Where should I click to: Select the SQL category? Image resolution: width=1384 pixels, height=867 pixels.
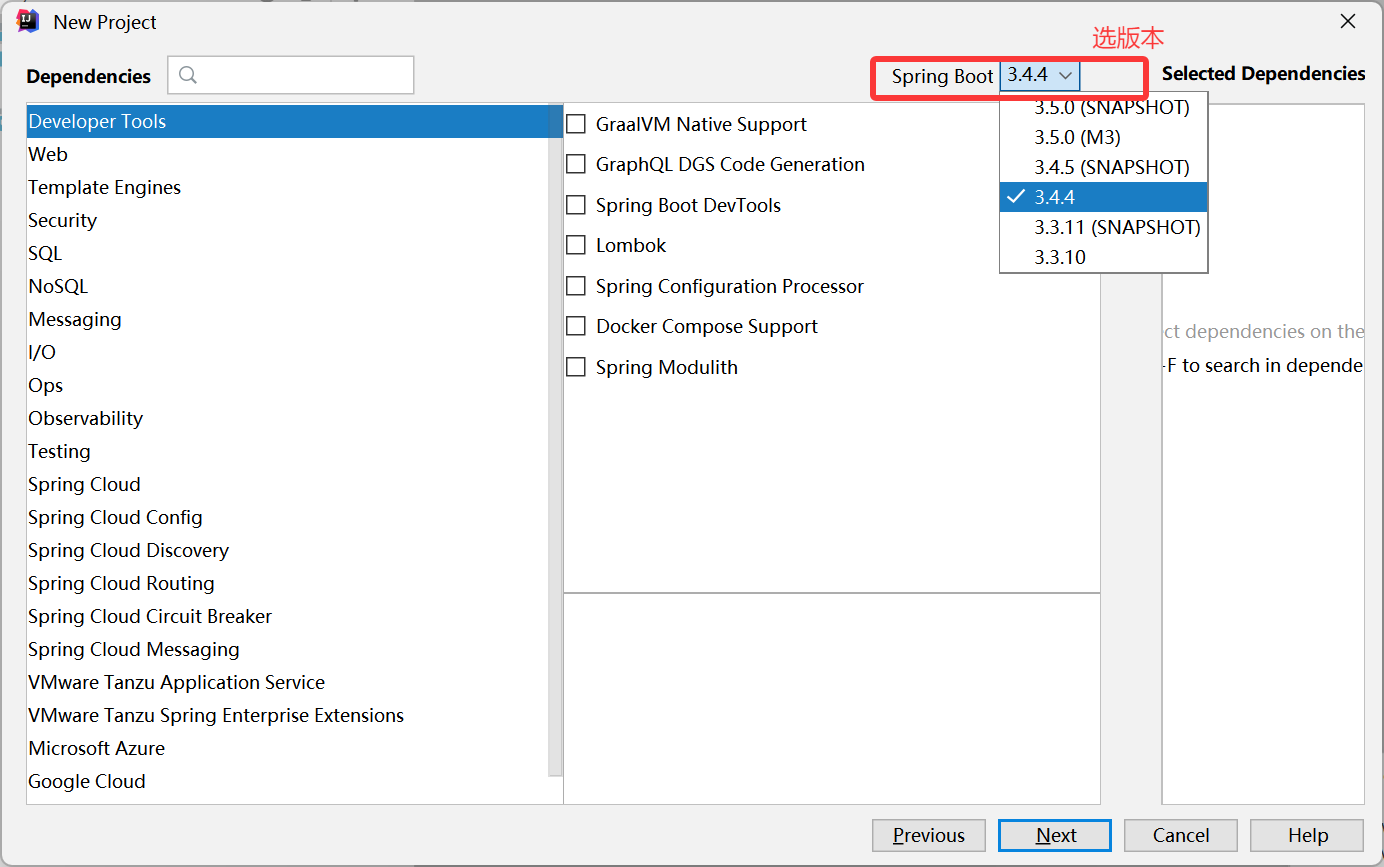tap(288, 253)
